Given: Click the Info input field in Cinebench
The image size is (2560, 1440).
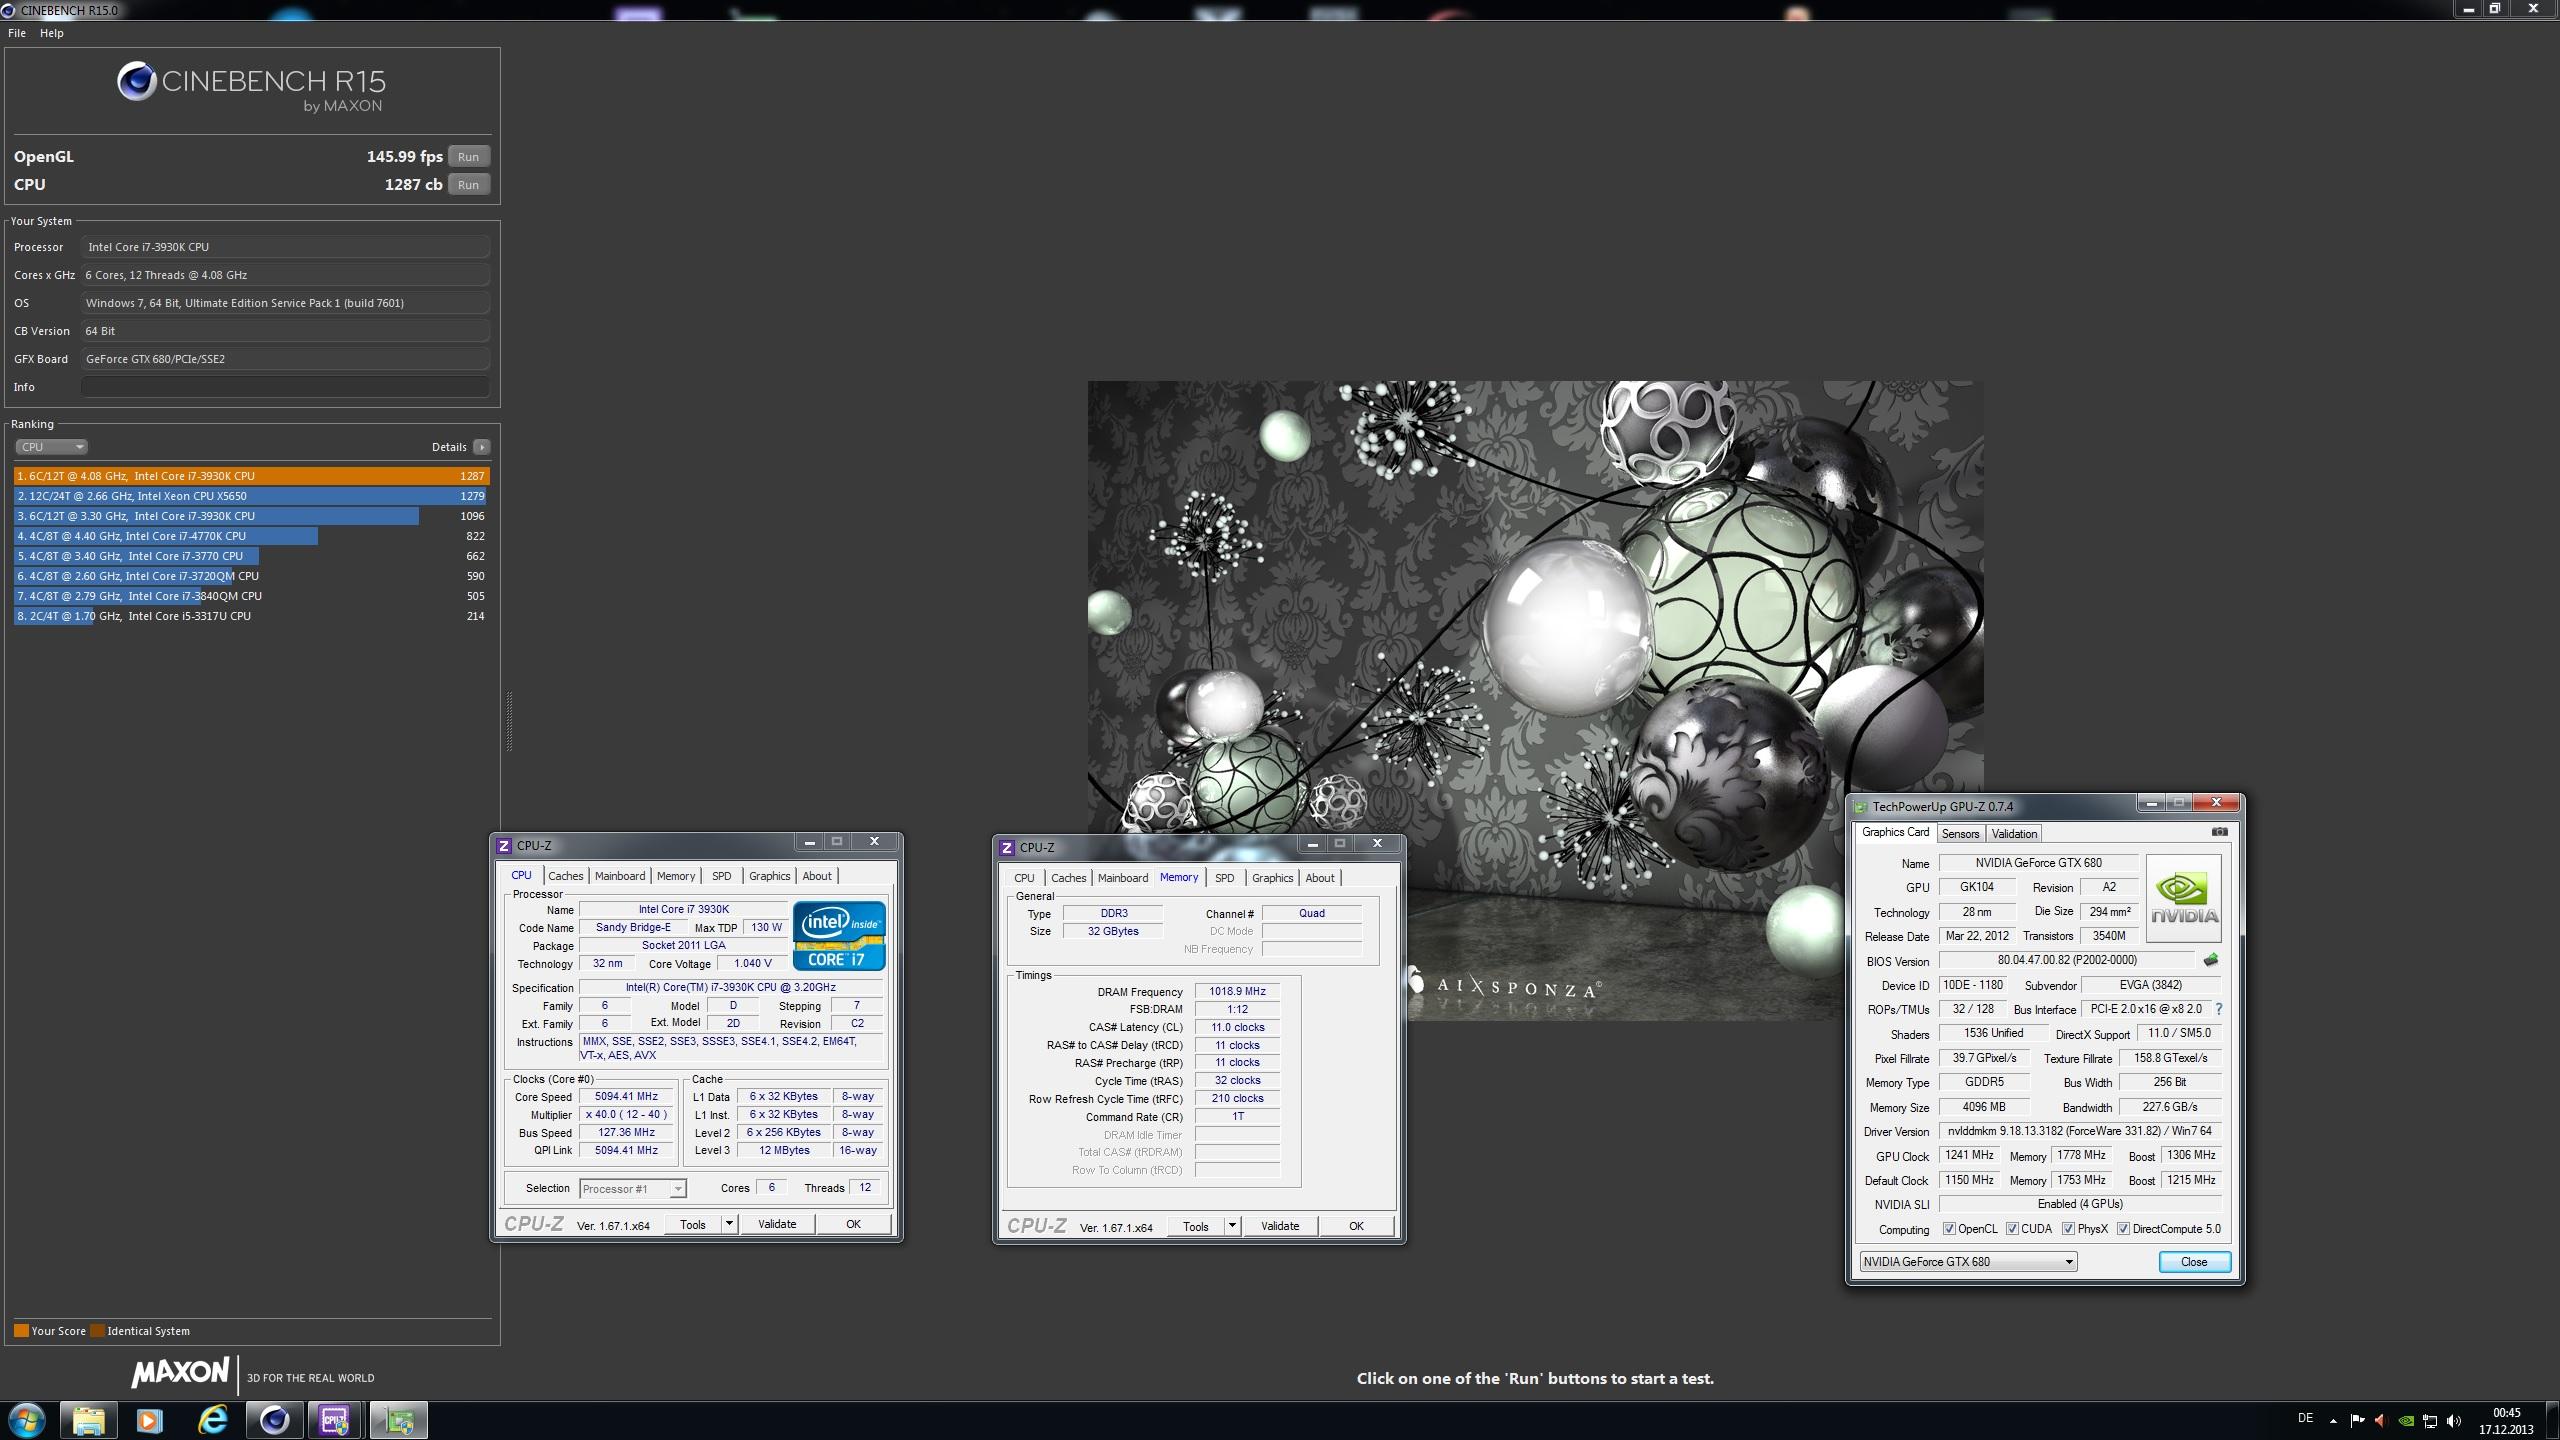Looking at the screenshot, I should [x=285, y=387].
